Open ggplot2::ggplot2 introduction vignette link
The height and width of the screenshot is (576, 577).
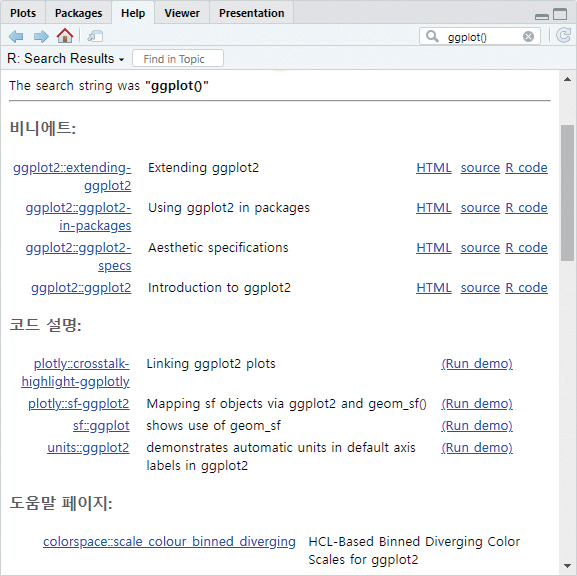[81, 288]
